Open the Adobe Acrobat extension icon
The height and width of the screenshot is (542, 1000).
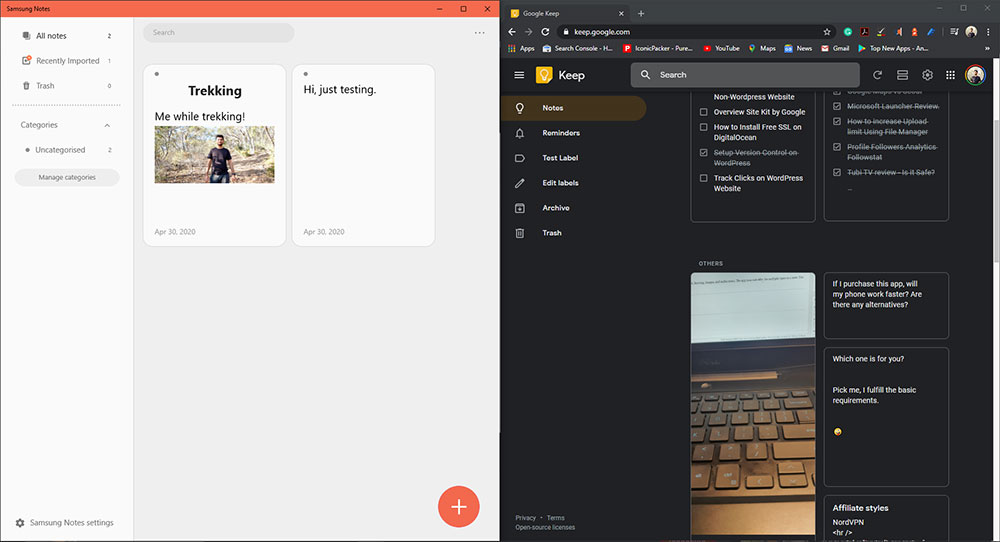[864, 32]
